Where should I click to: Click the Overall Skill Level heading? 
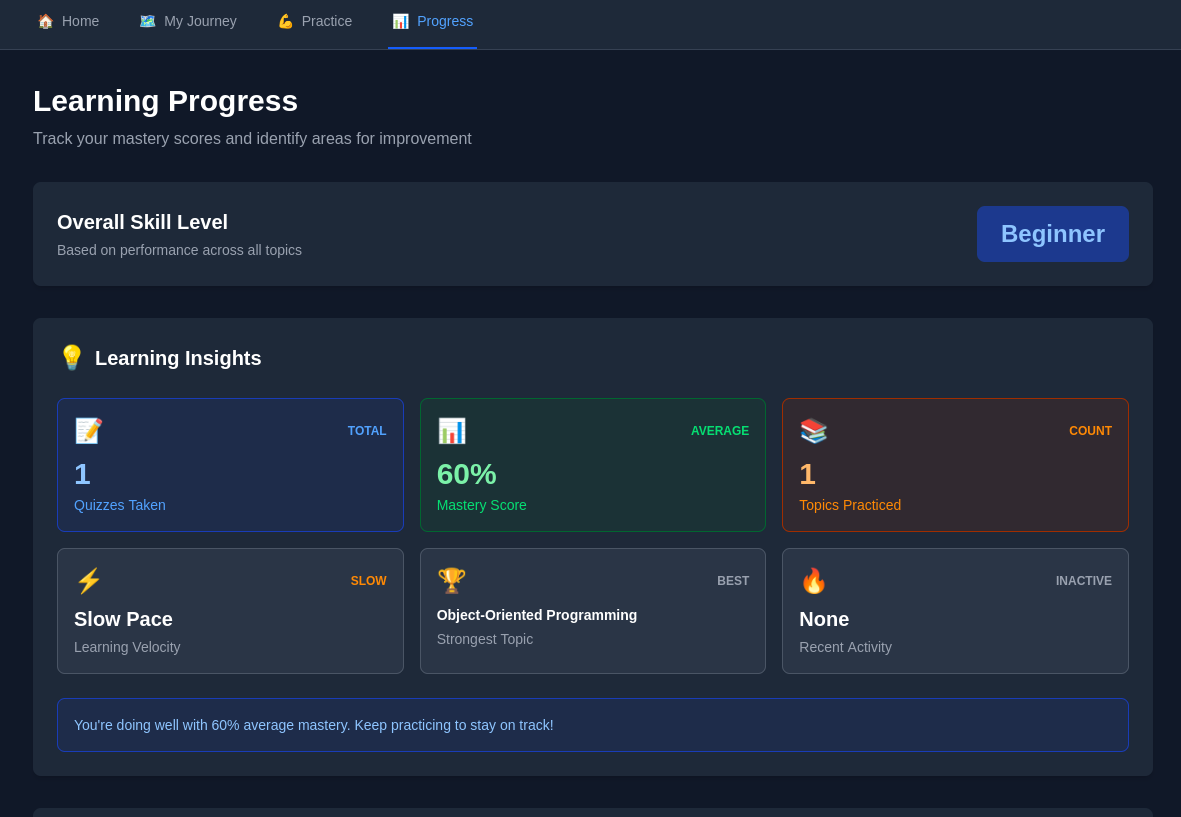coord(142,222)
